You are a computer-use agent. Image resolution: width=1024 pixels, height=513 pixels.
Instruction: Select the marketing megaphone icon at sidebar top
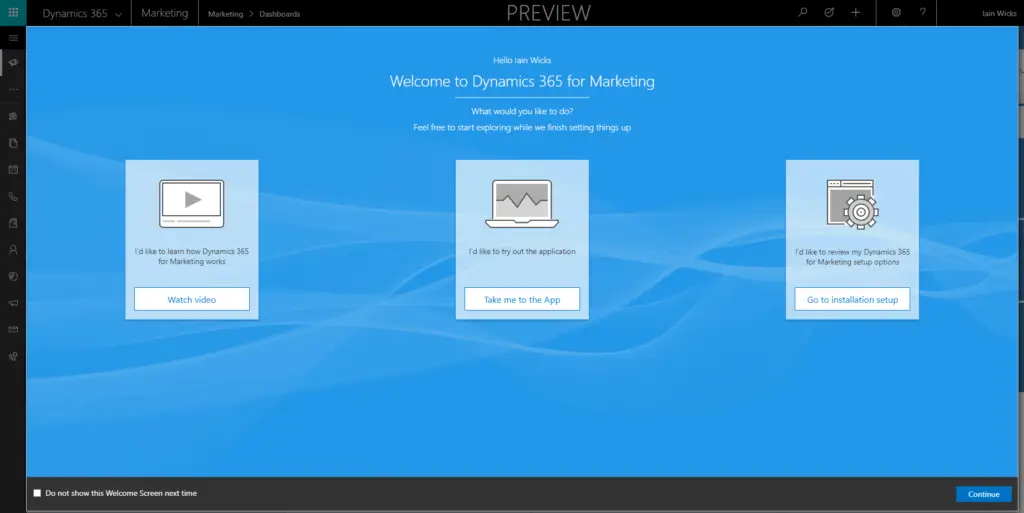point(13,63)
